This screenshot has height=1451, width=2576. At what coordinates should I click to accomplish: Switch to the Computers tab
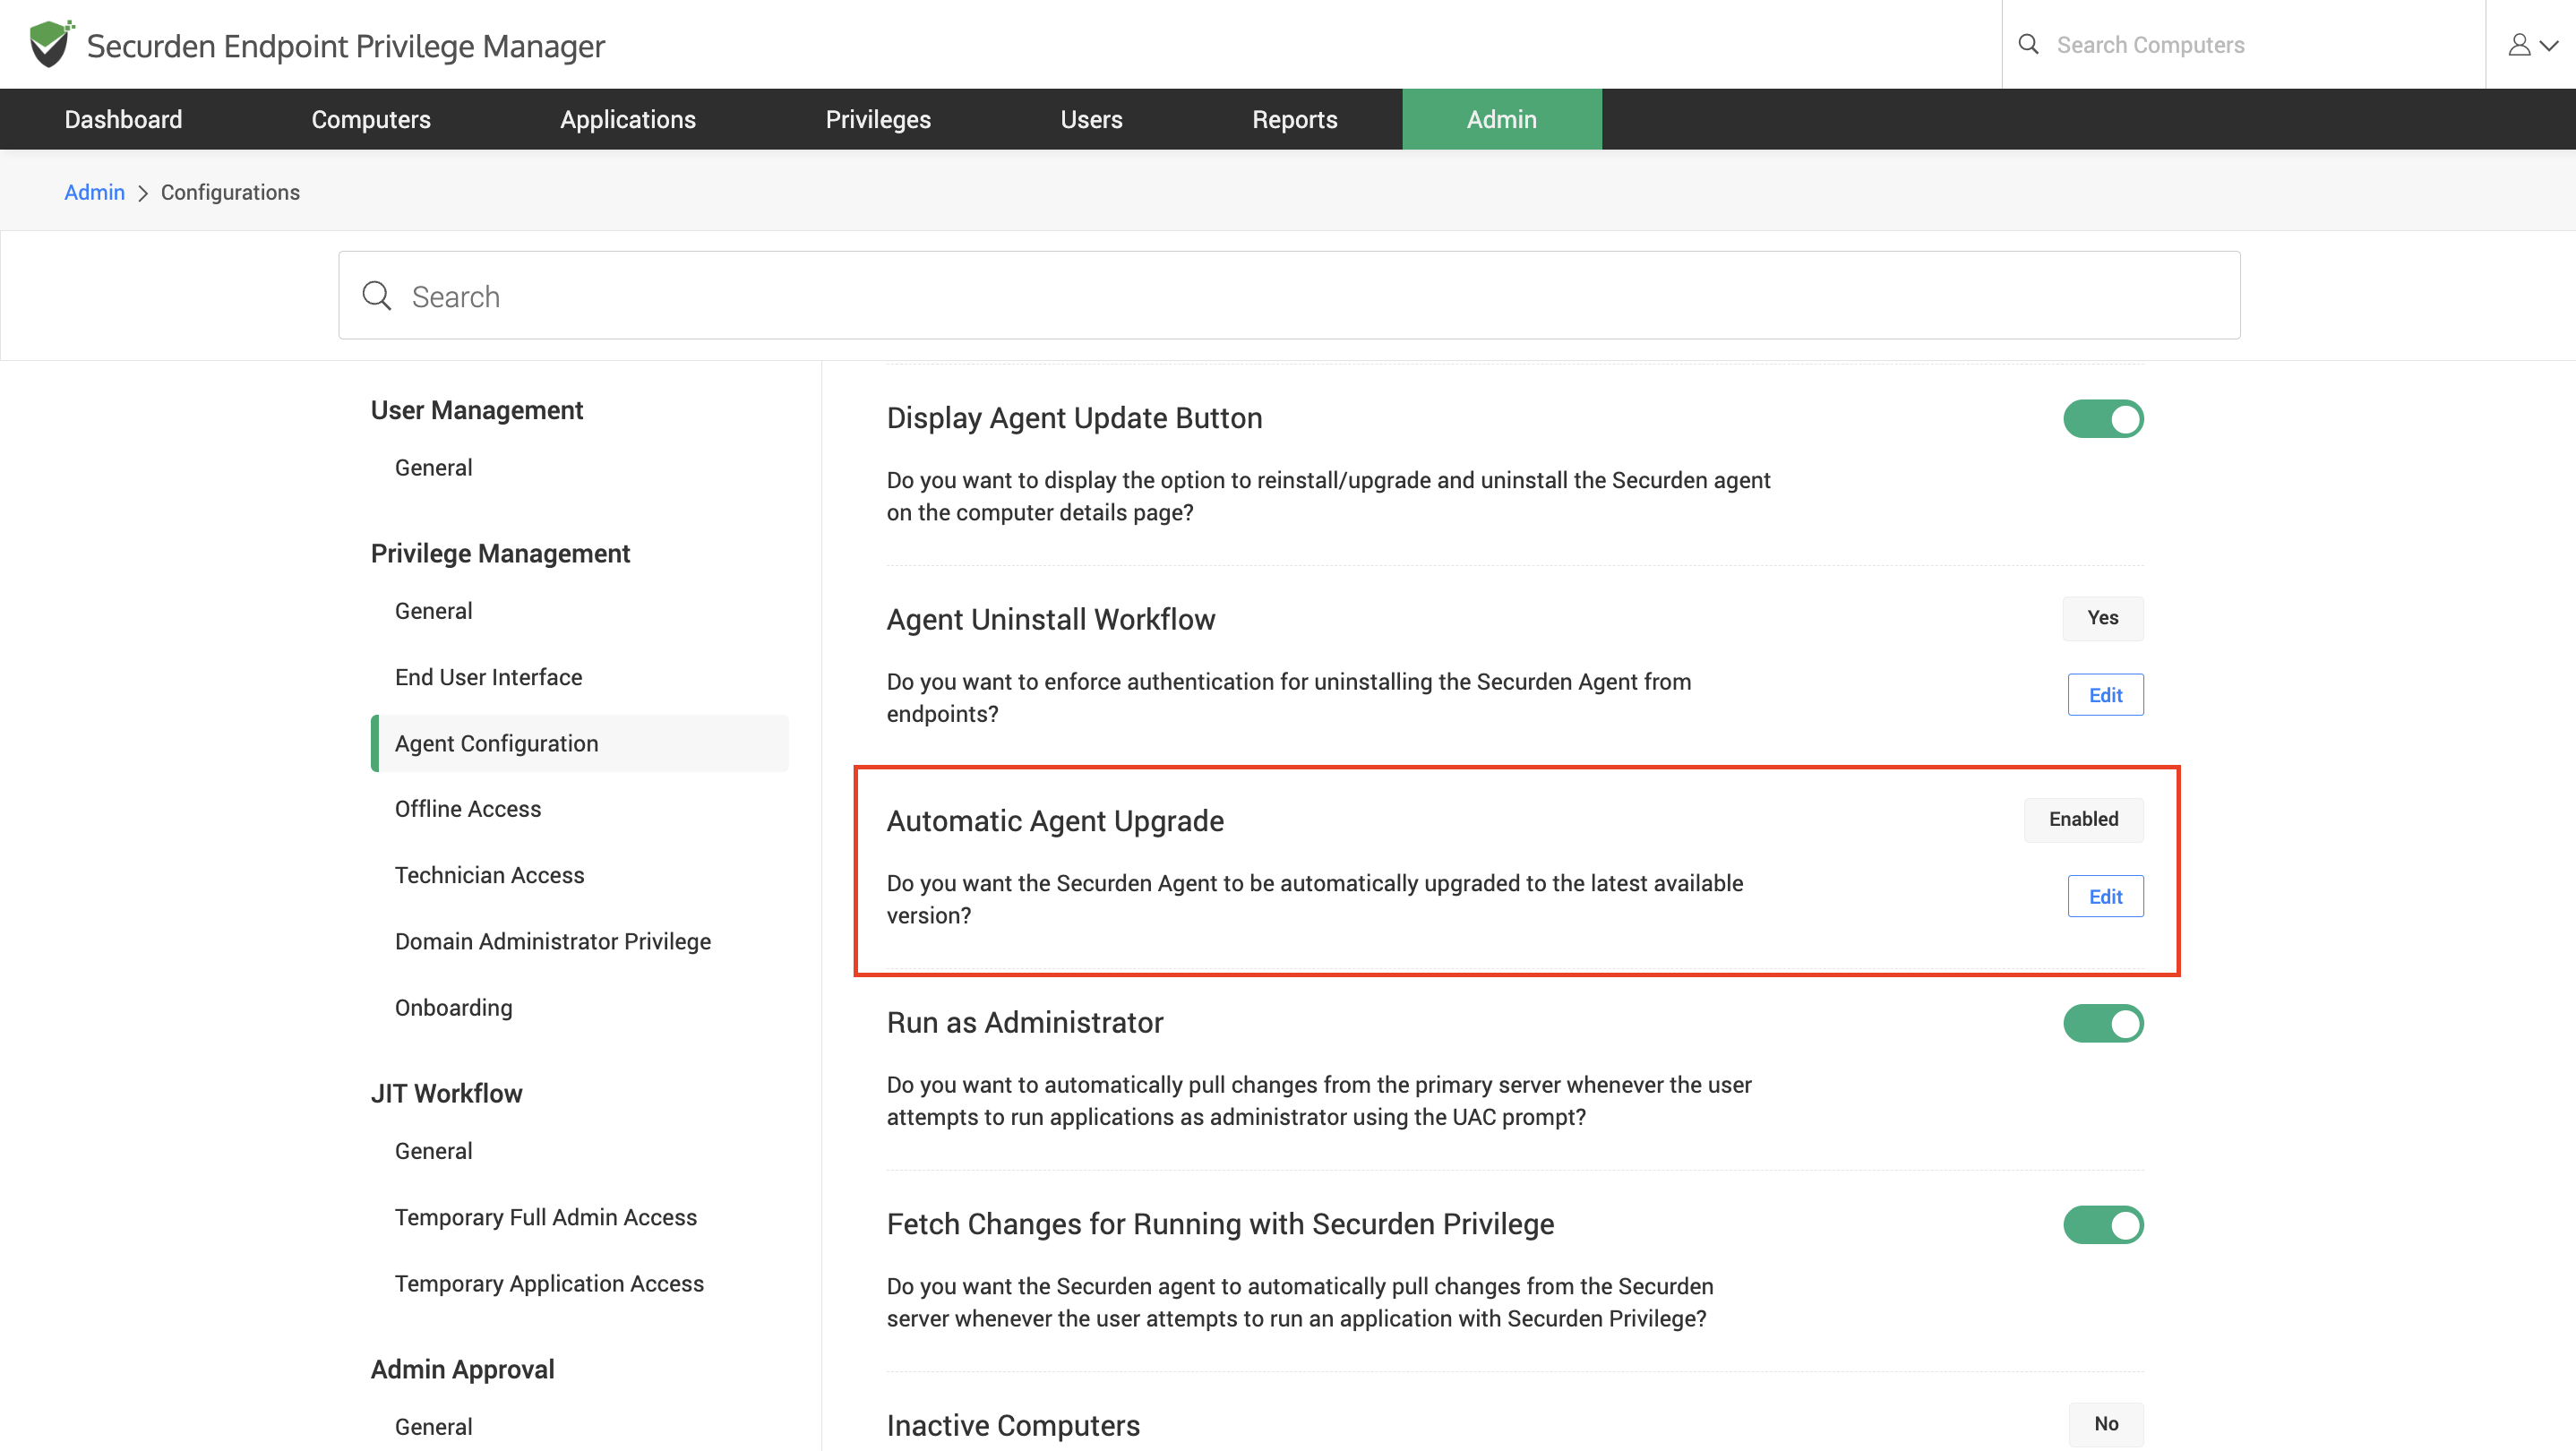click(x=371, y=119)
